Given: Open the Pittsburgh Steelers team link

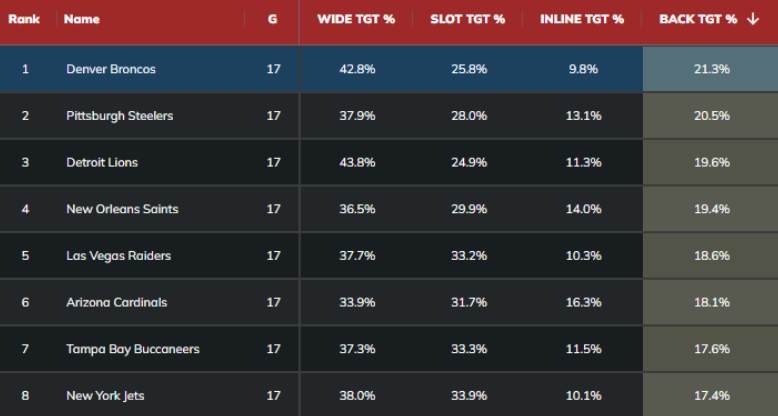Looking at the screenshot, I should 119,116.
